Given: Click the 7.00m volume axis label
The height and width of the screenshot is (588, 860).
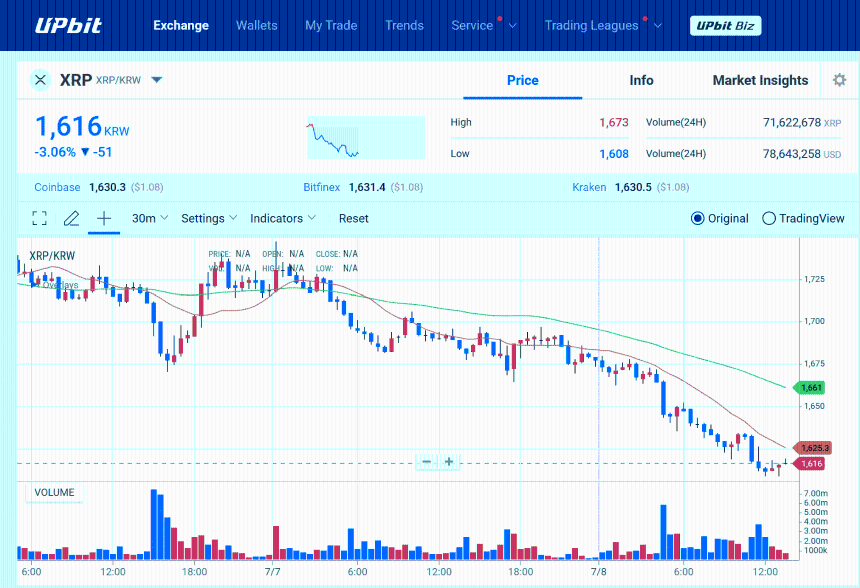Looking at the screenshot, I should click(816, 493).
